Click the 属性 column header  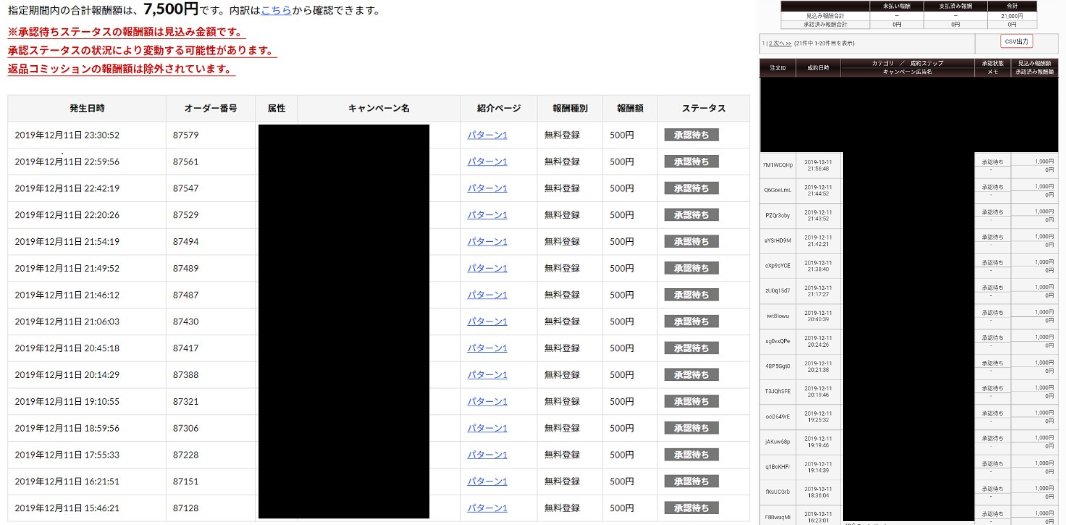coord(277,108)
